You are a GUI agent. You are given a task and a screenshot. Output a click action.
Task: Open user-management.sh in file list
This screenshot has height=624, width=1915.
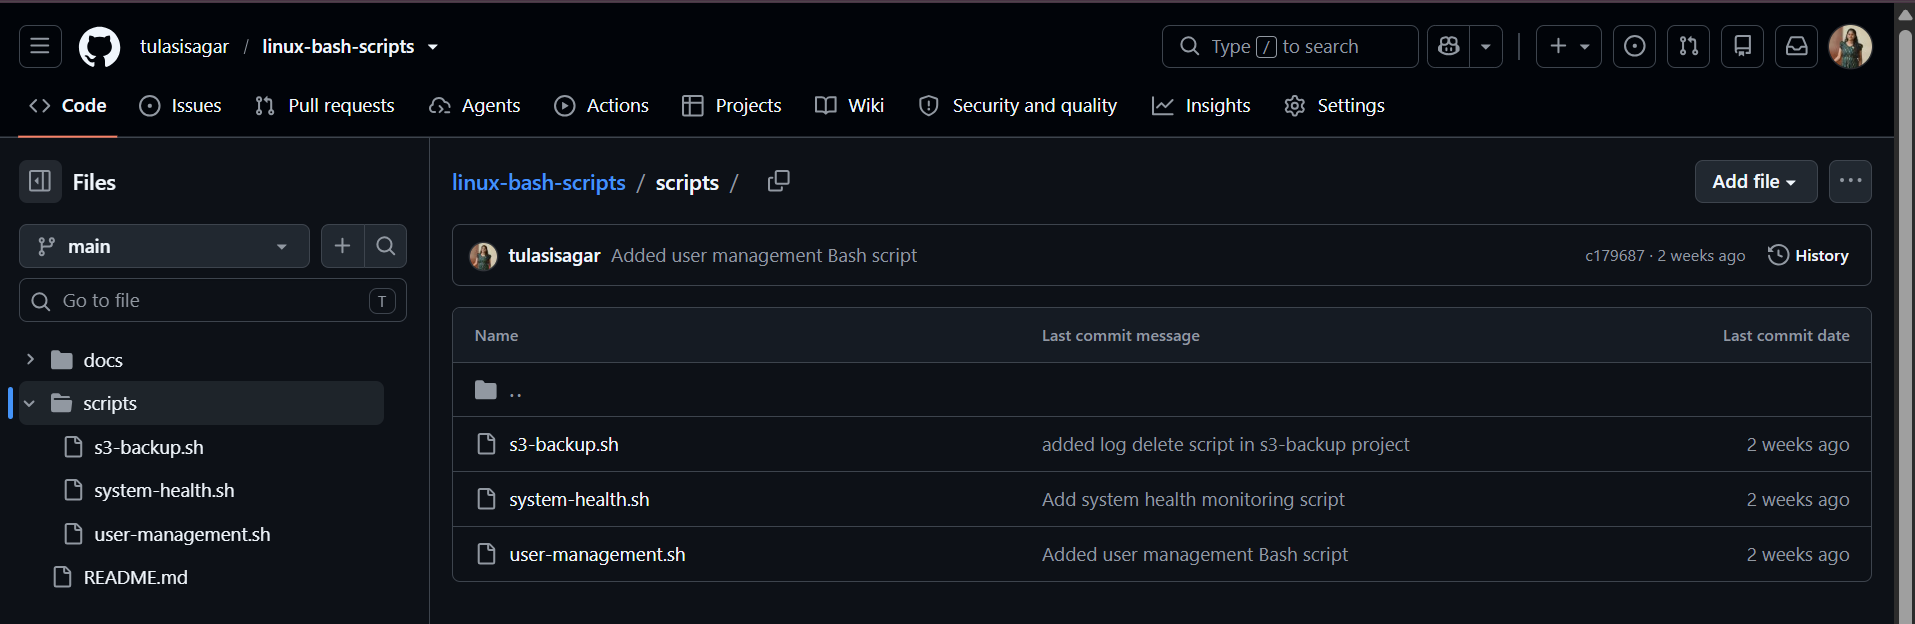pyautogui.click(x=597, y=554)
